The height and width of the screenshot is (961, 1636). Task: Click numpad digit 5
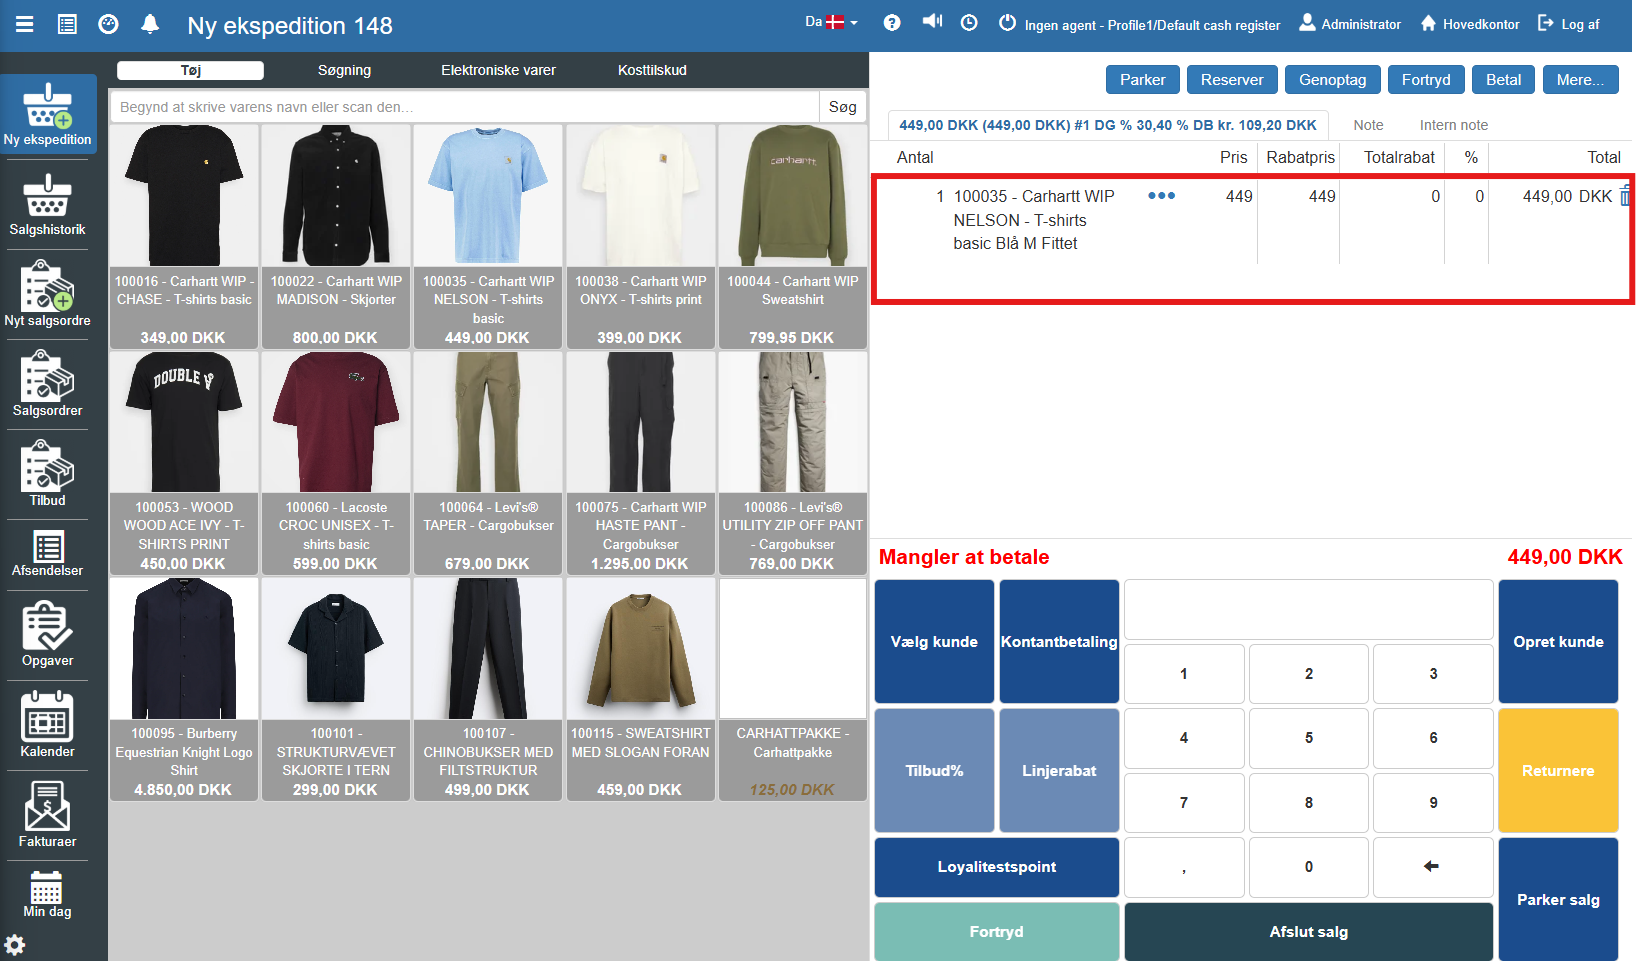(x=1309, y=738)
